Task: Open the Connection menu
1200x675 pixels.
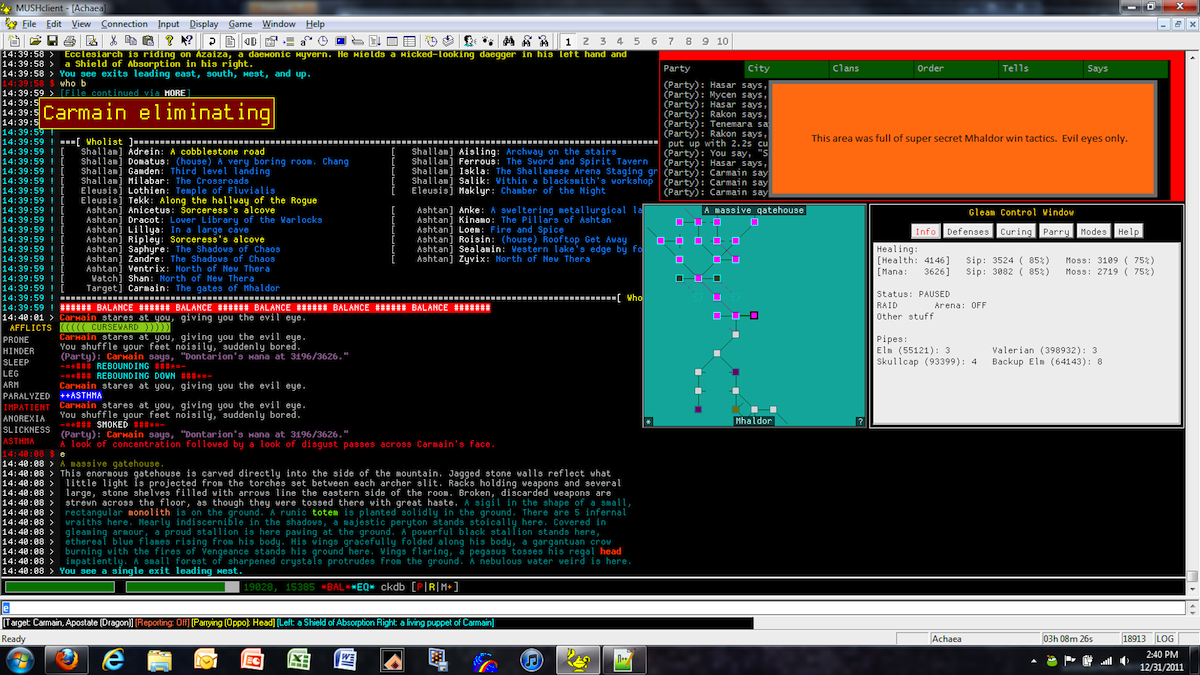Action: pos(124,23)
